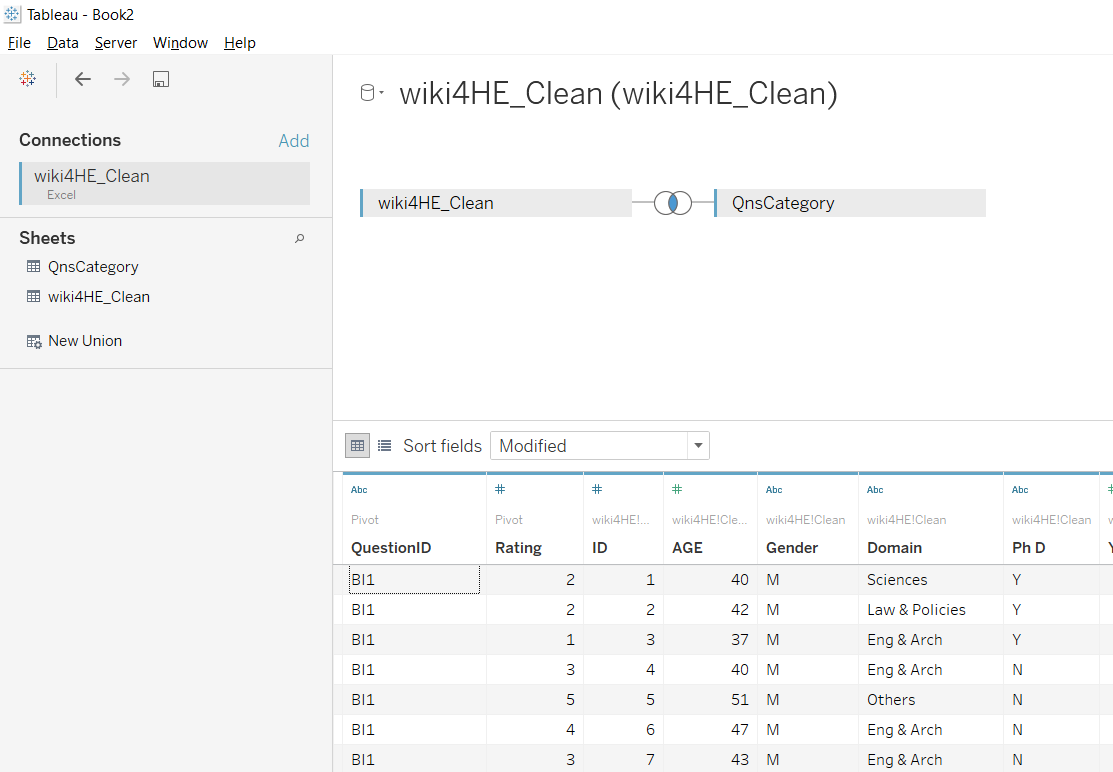Screen dimensions: 1113x772
Task: Select the wiki4HE_Clean Excel connection
Action: click(165, 183)
